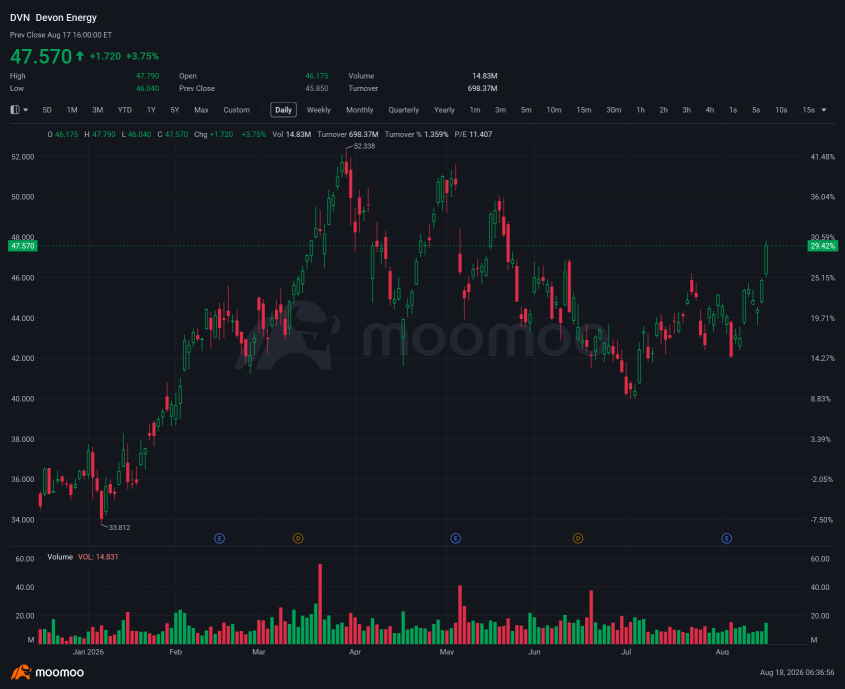Click the June dividend D marker
This screenshot has height=689, width=845.
coord(578,538)
